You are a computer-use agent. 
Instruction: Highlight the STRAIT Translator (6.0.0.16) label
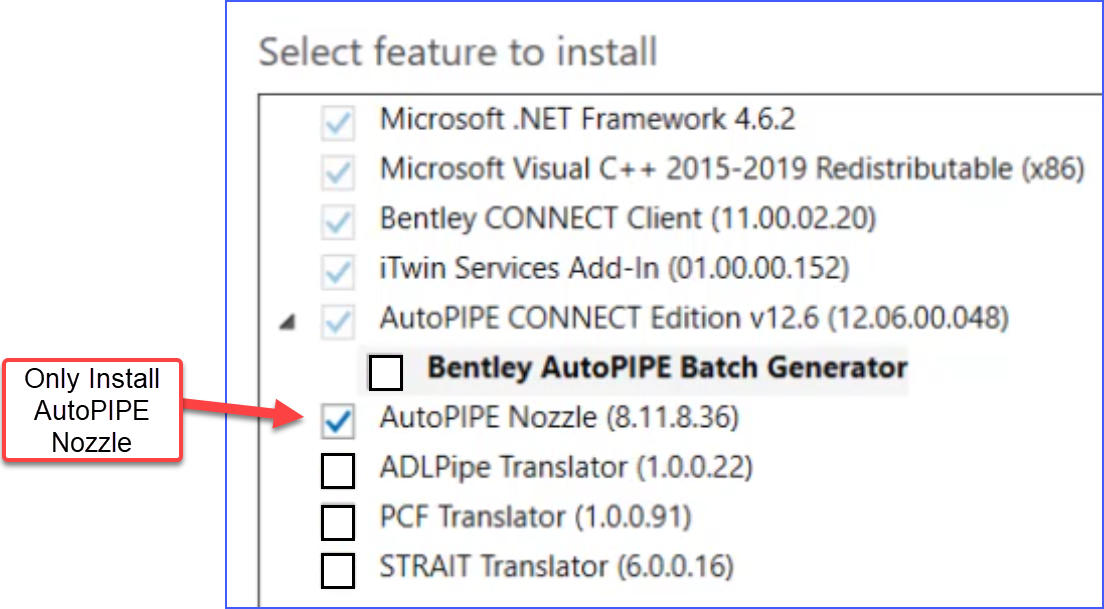556,567
